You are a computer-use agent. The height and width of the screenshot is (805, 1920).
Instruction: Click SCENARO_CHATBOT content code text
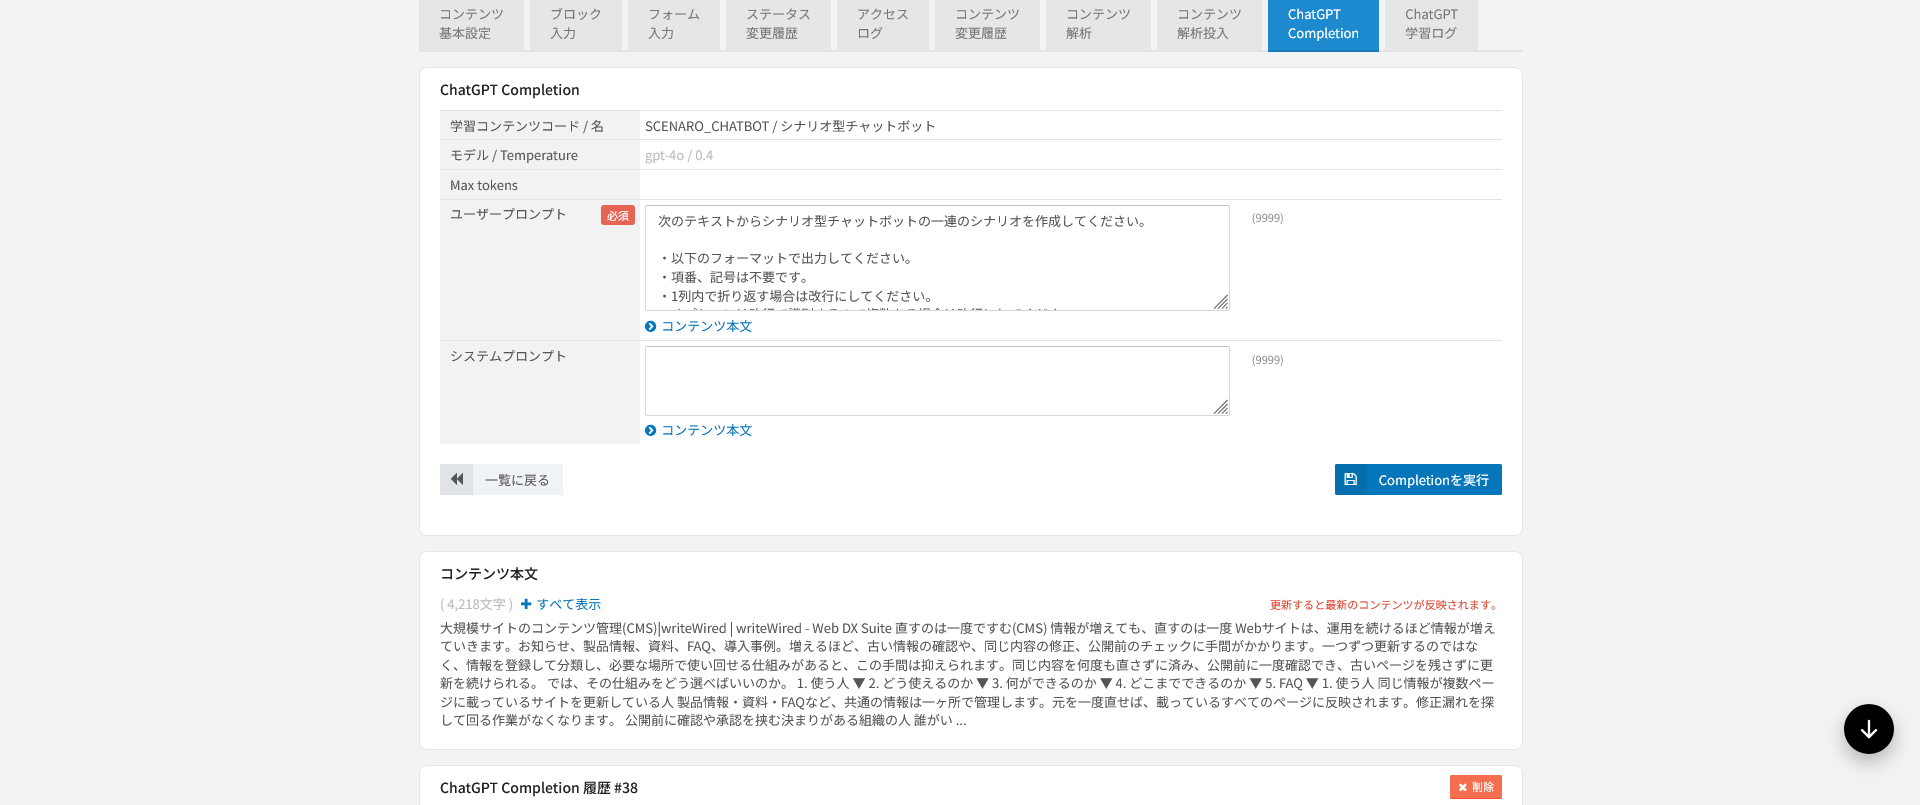tap(707, 126)
